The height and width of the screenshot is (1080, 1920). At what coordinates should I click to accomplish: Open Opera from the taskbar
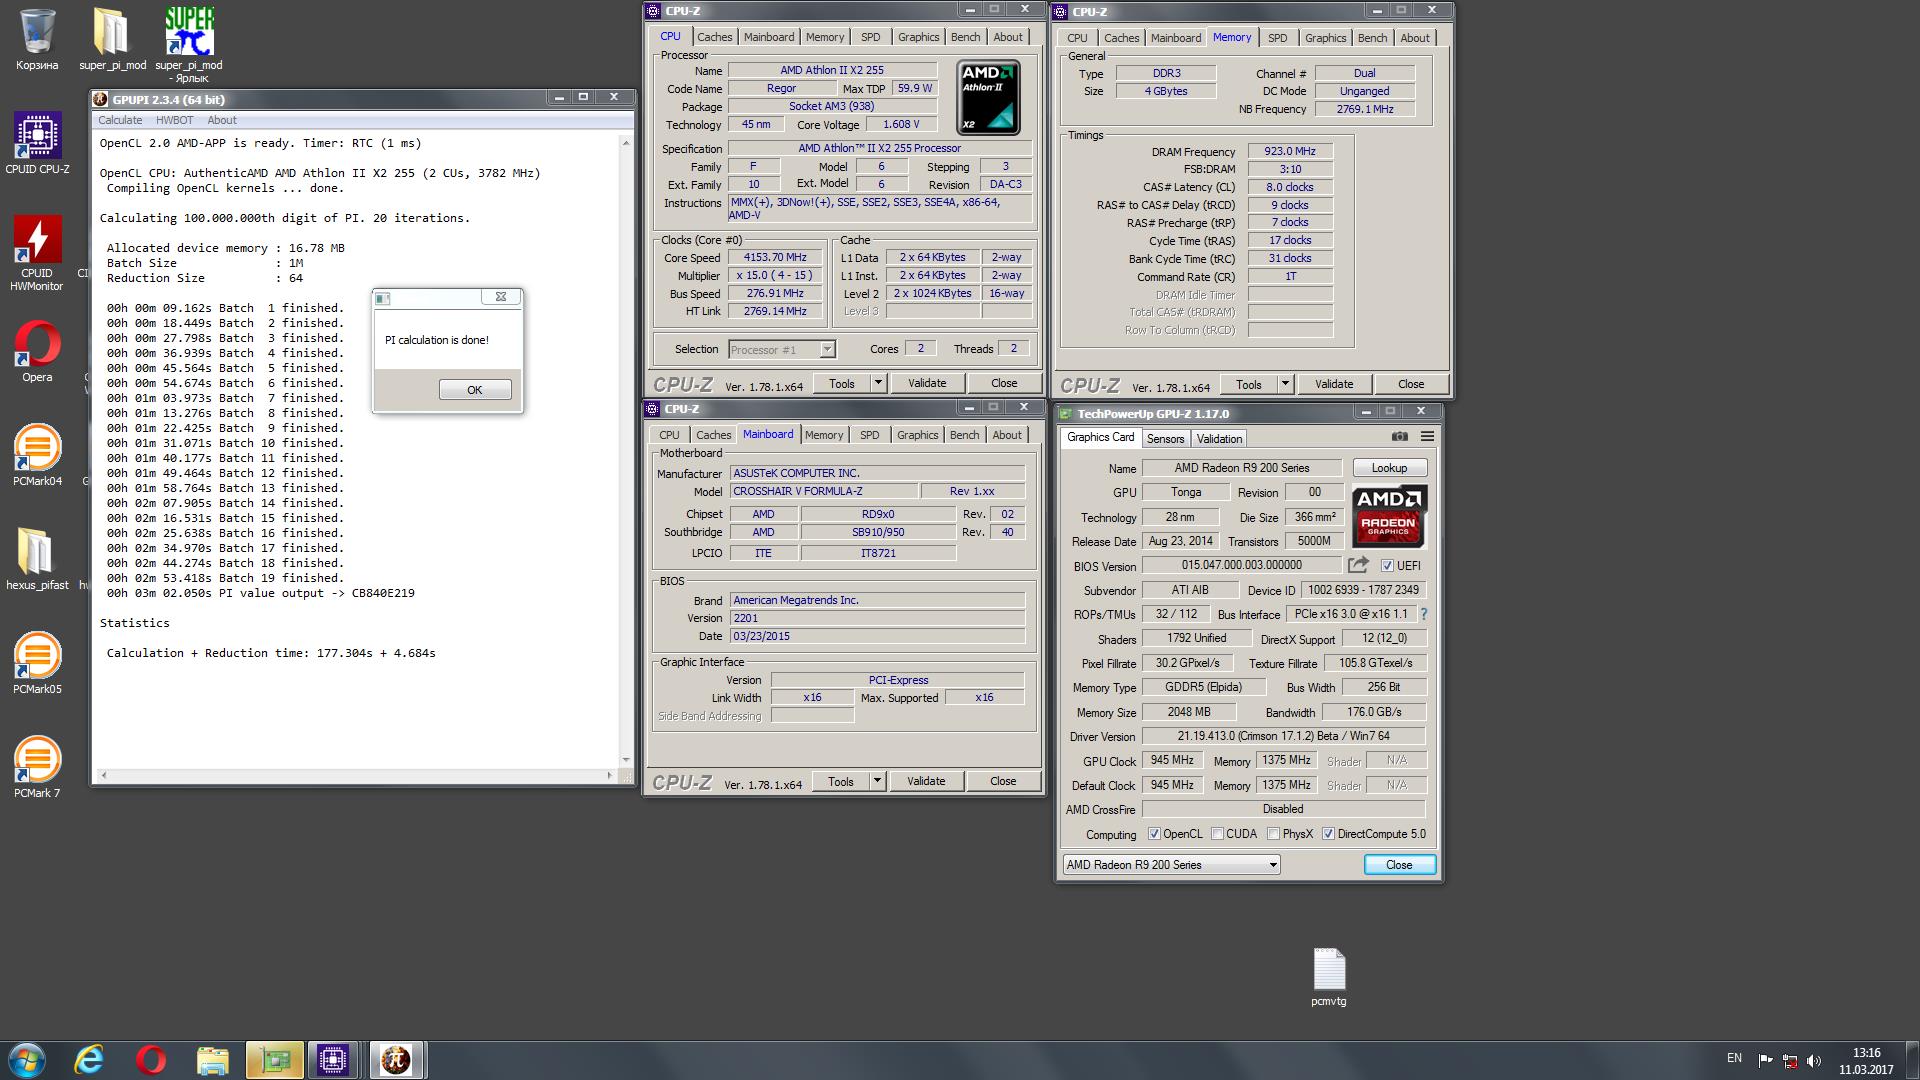[x=151, y=1060]
